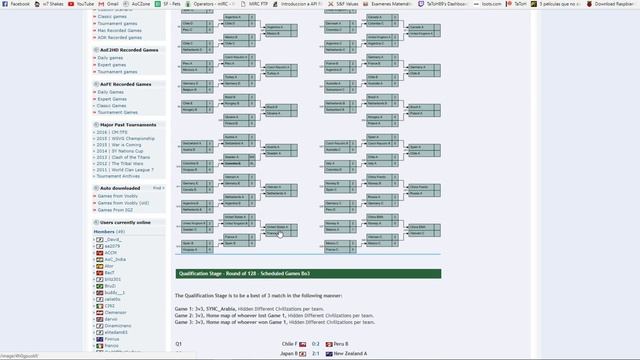The image size is (640, 360).
Task: Click the flag icon beside _David_
Action: coord(100,240)
